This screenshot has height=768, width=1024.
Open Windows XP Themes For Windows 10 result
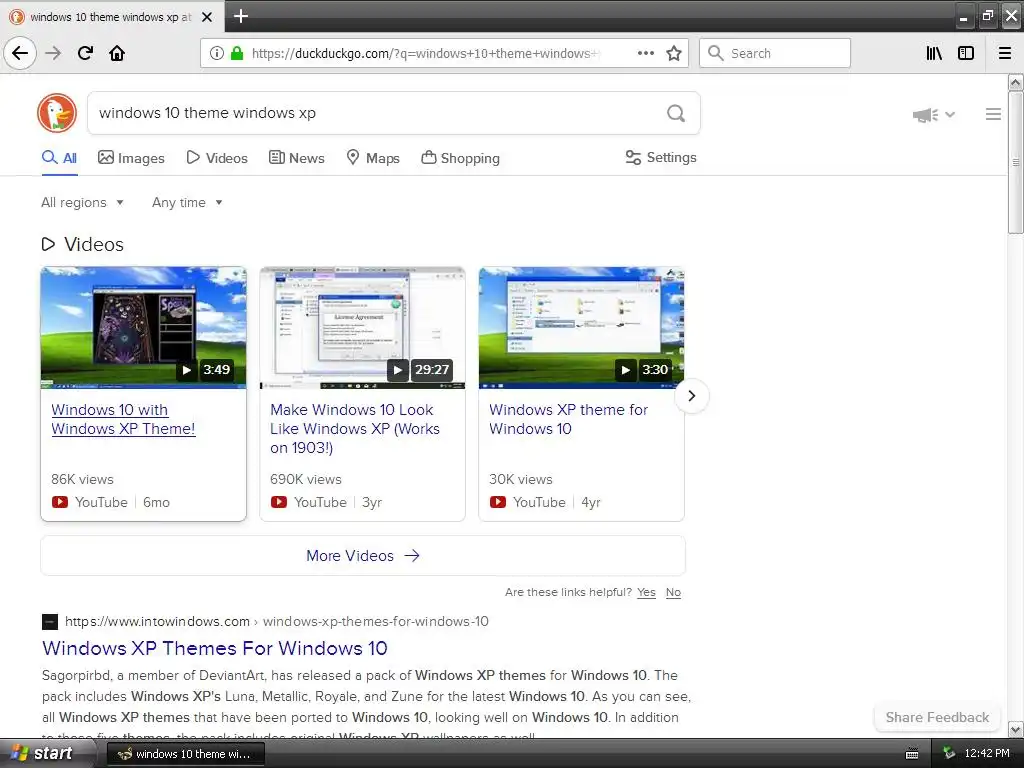(215, 648)
